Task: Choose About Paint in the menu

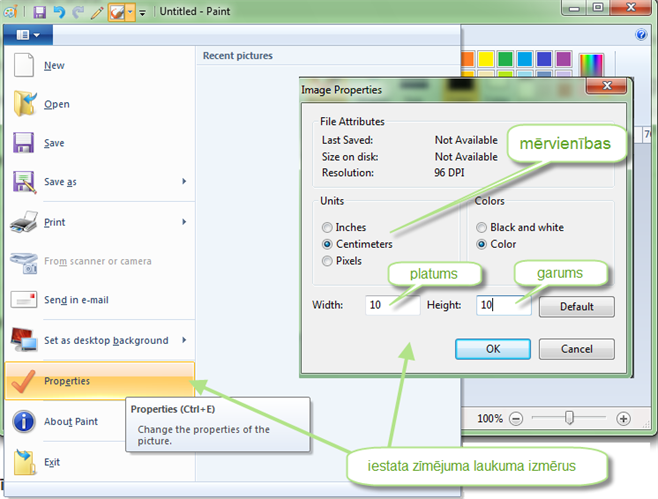Action: point(70,421)
